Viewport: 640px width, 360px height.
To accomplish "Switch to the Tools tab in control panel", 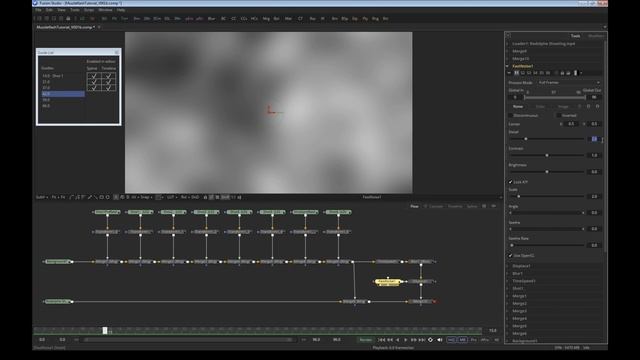I will tap(576, 36).
